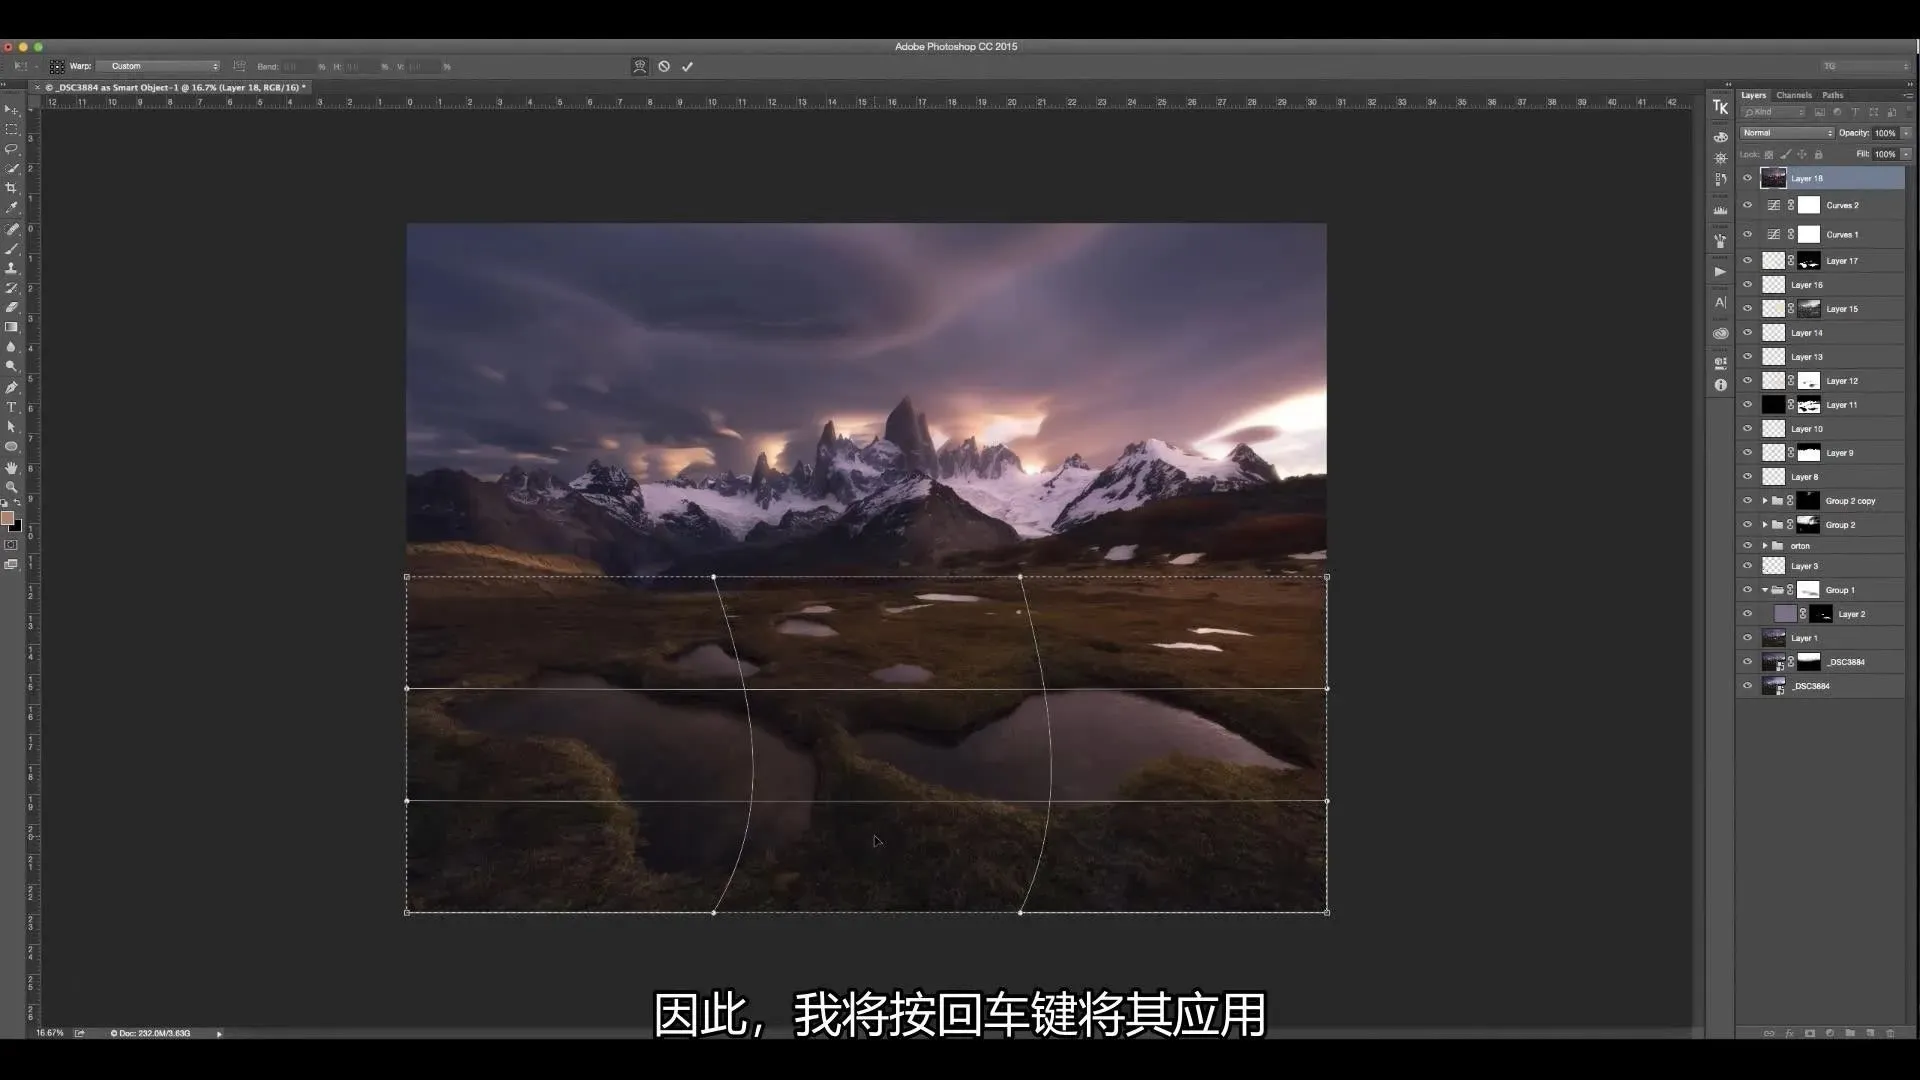Expand the Group 2 copy folder
The width and height of the screenshot is (1920, 1080).
1765,501
